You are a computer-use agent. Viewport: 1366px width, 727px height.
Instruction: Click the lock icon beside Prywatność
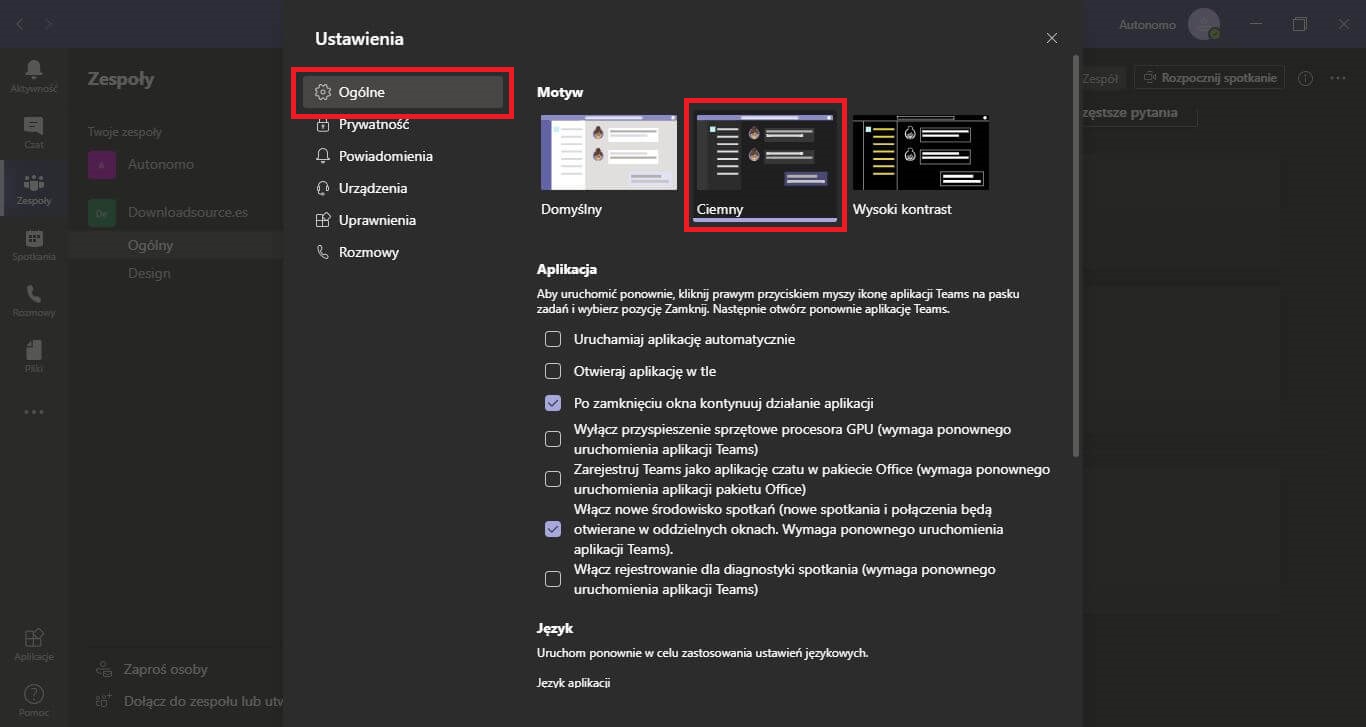pos(322,124)
